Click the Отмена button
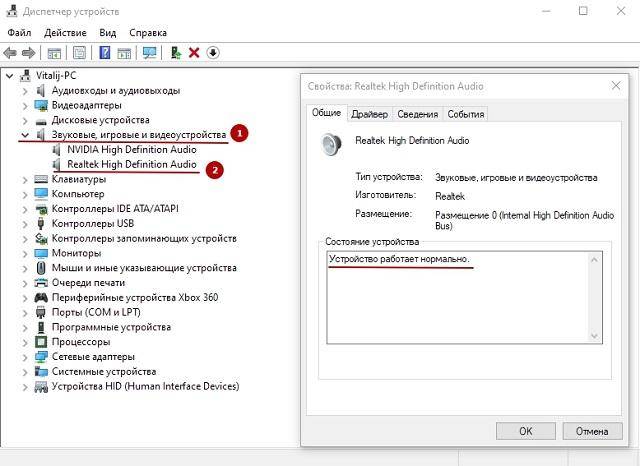640x466 pixels. (x=591, y=431)
